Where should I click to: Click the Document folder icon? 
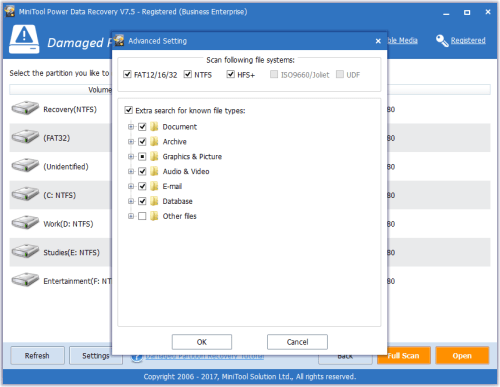point(154,127)
